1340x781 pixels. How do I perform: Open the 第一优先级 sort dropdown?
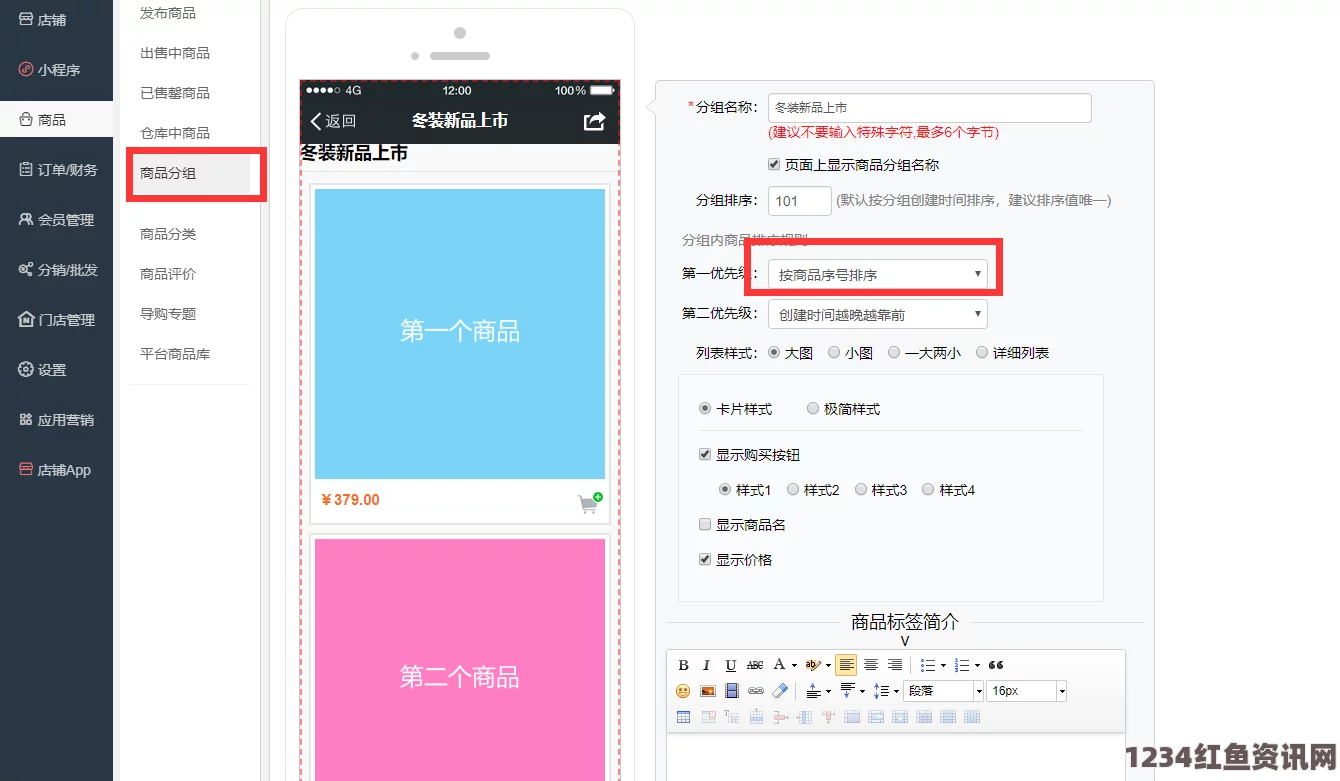[x=877, y=274]
